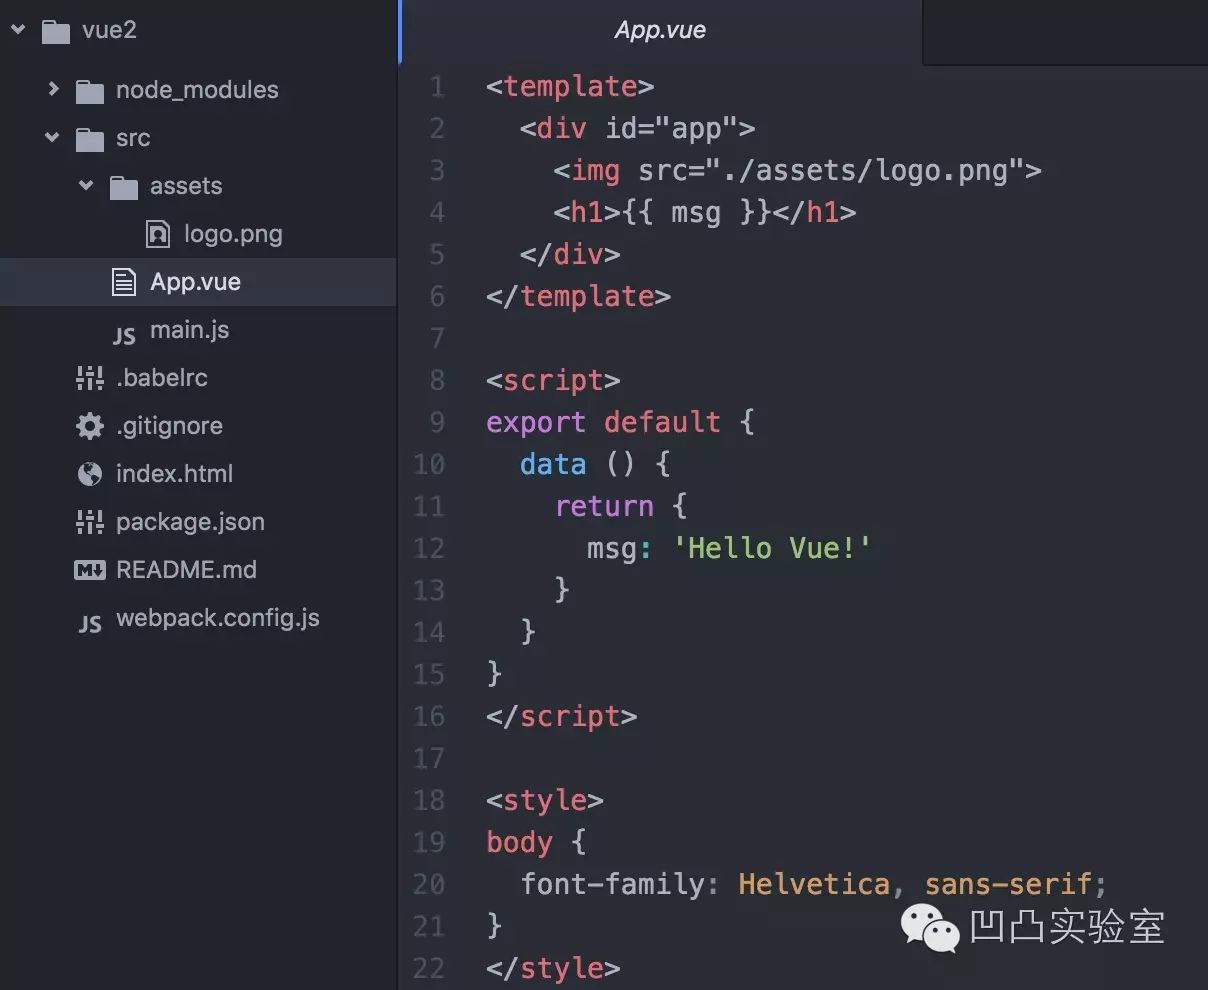This screenshot has height=990, width=1208.
Task: Click line number 22 in gutter
Action: 429,969
